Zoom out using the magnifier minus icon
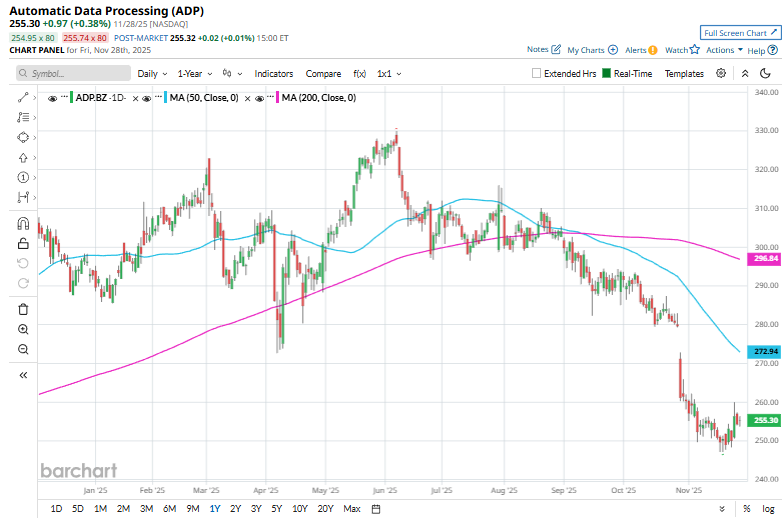The width and height of the screenshot is (782, 521). coord(23,349)
